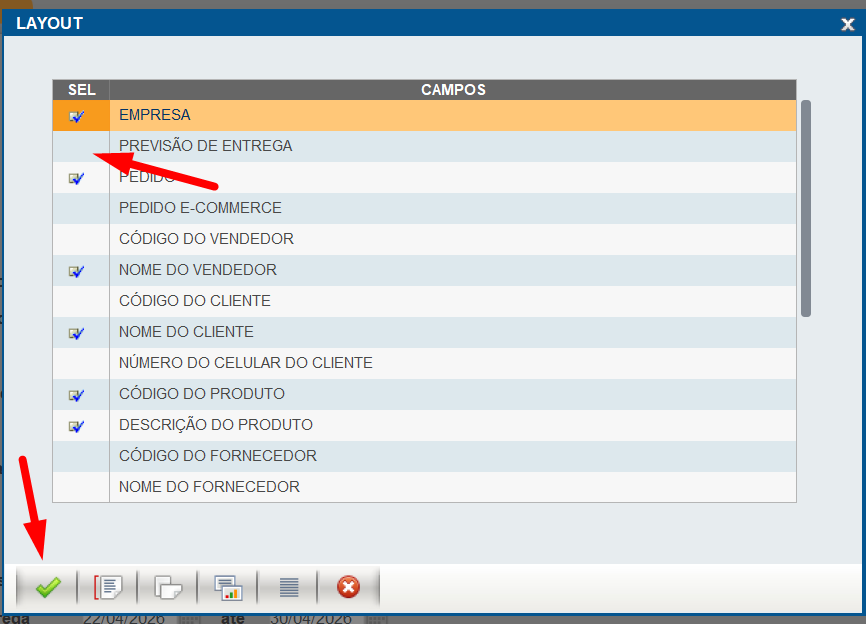Uncheck the DESCRIÇÃO DO PRODUTO checkbox

(76, 426)
